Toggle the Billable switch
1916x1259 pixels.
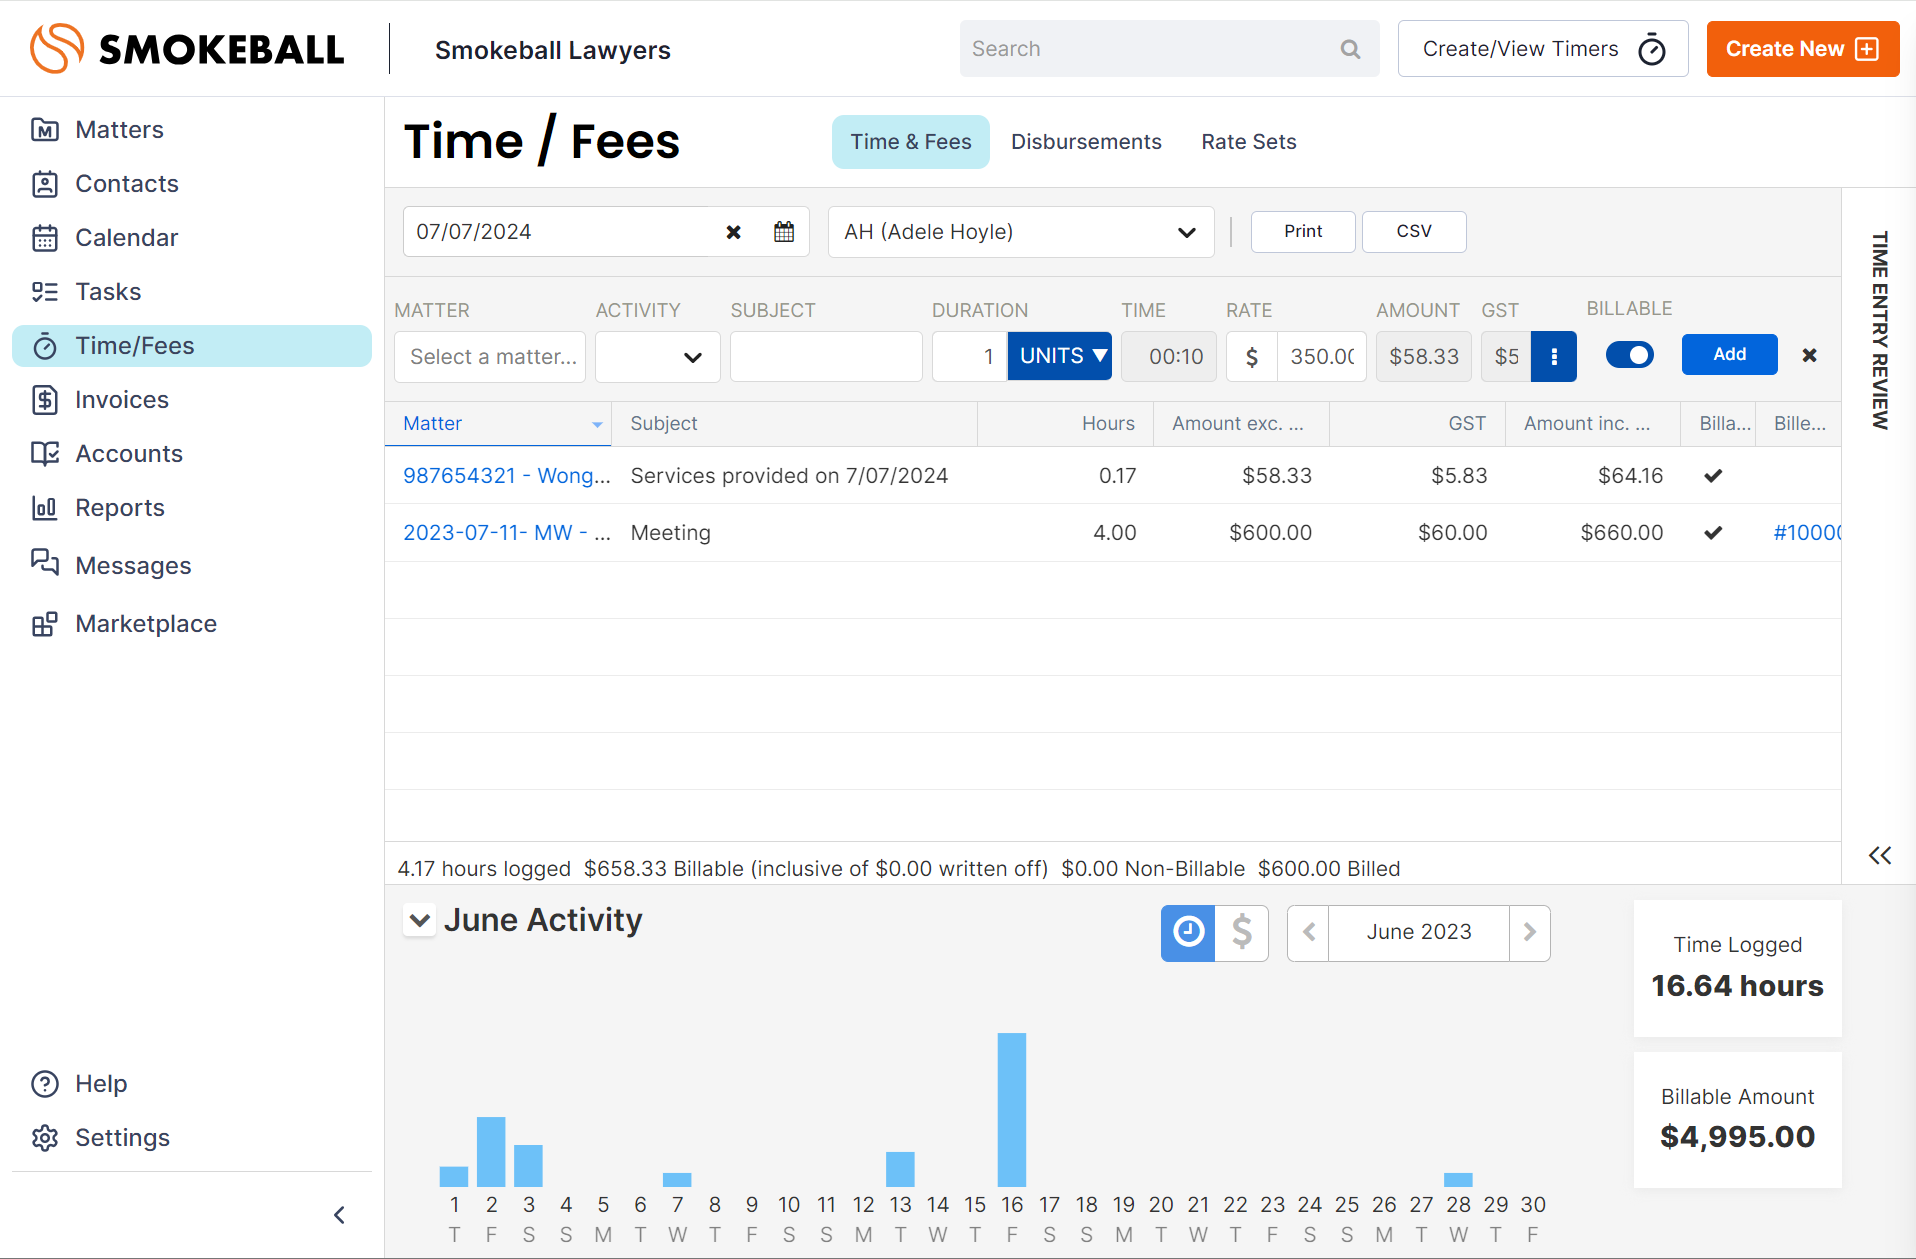click(1630, 355)
